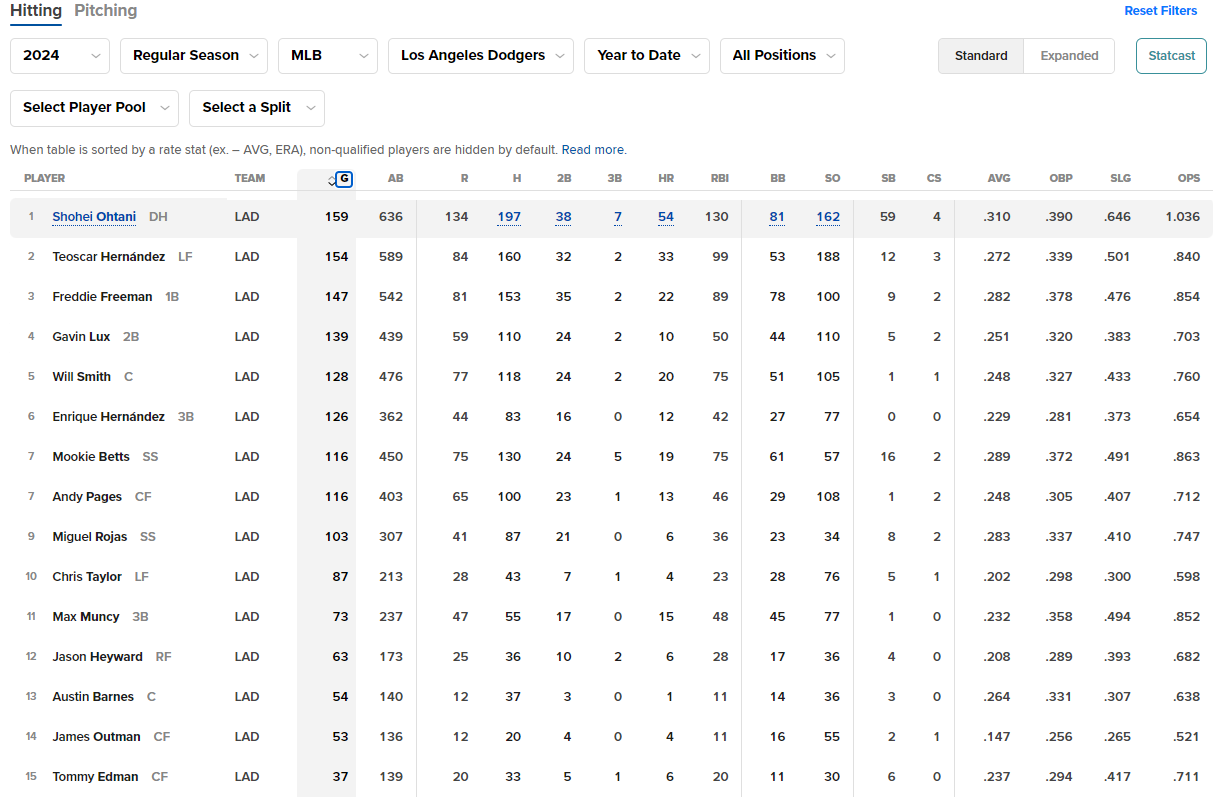Open Austin Barnes player page
1224x797 pixels.
click(93, 697)
